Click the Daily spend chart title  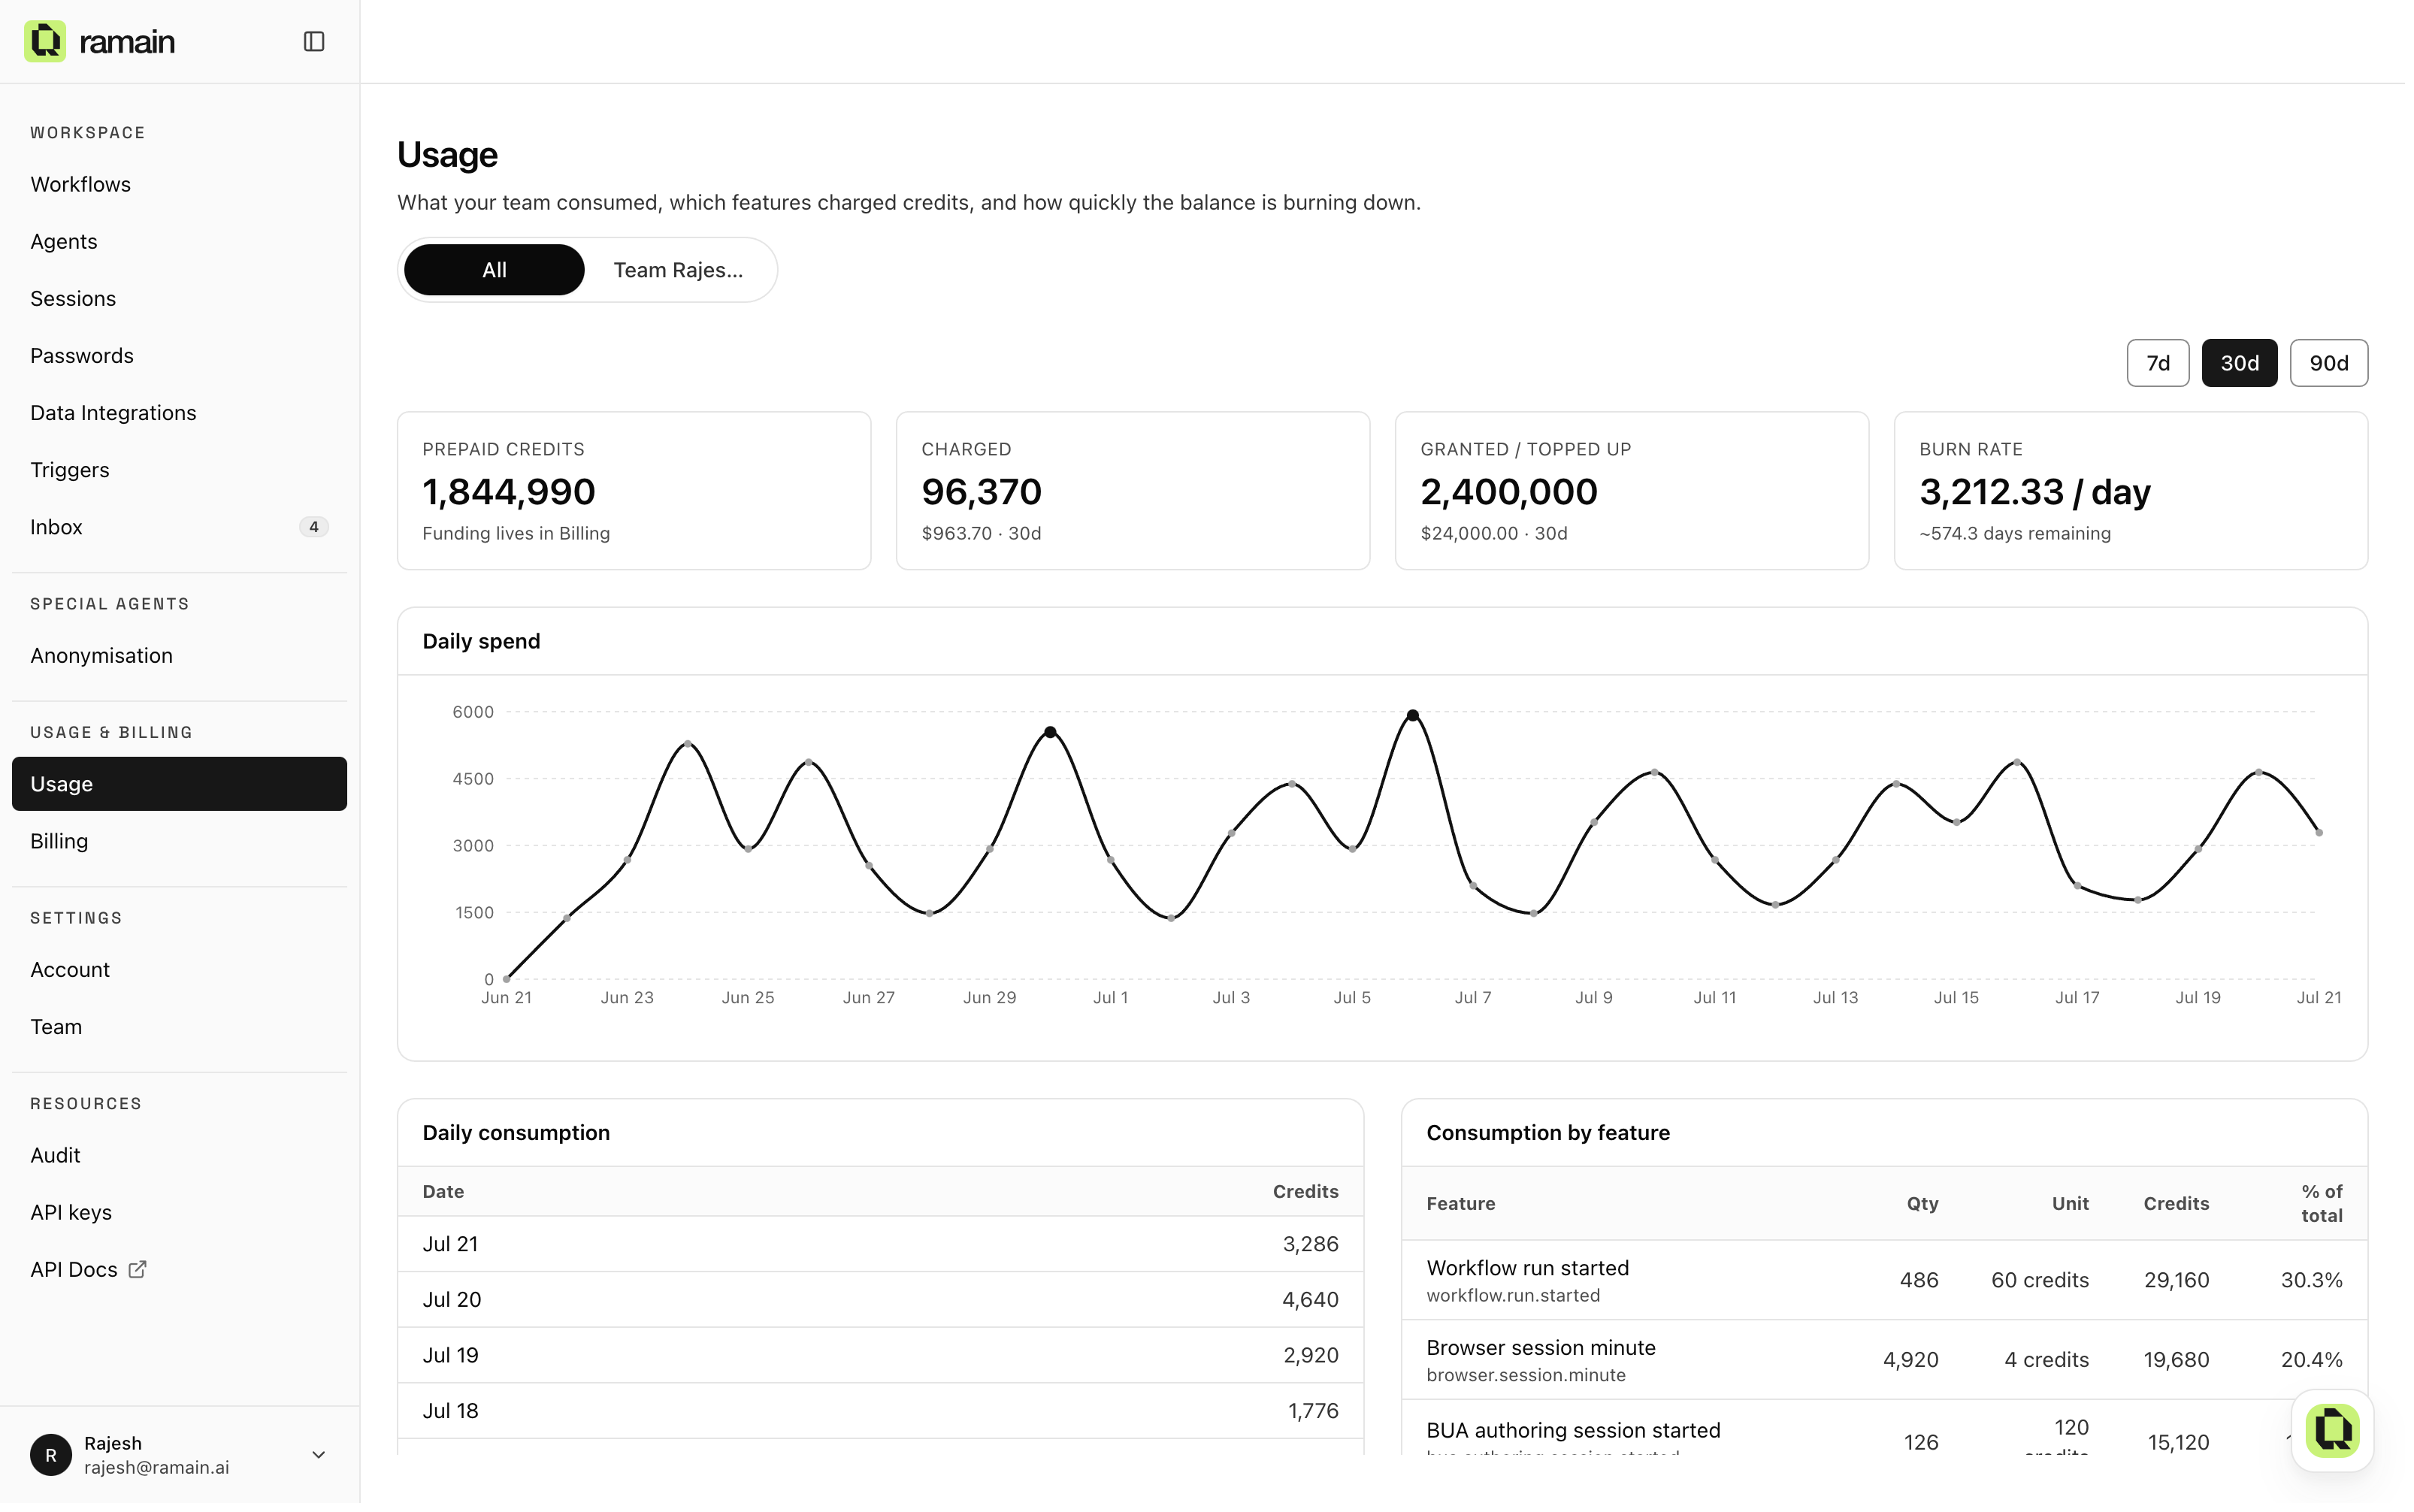pyautogui.click(x=481, y=642)
